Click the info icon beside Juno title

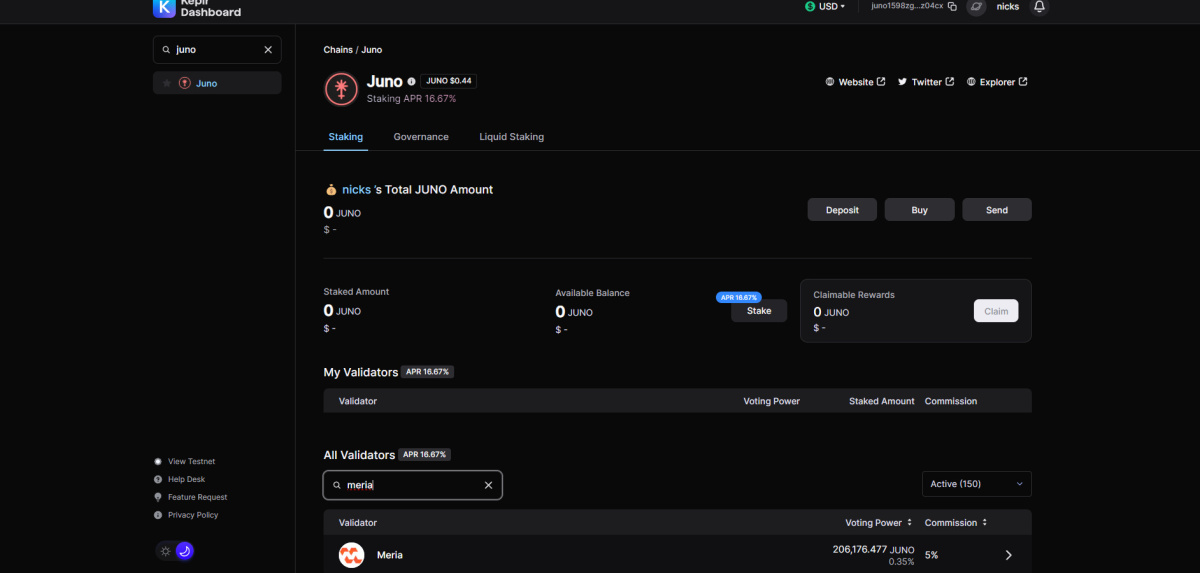point(411,81)
